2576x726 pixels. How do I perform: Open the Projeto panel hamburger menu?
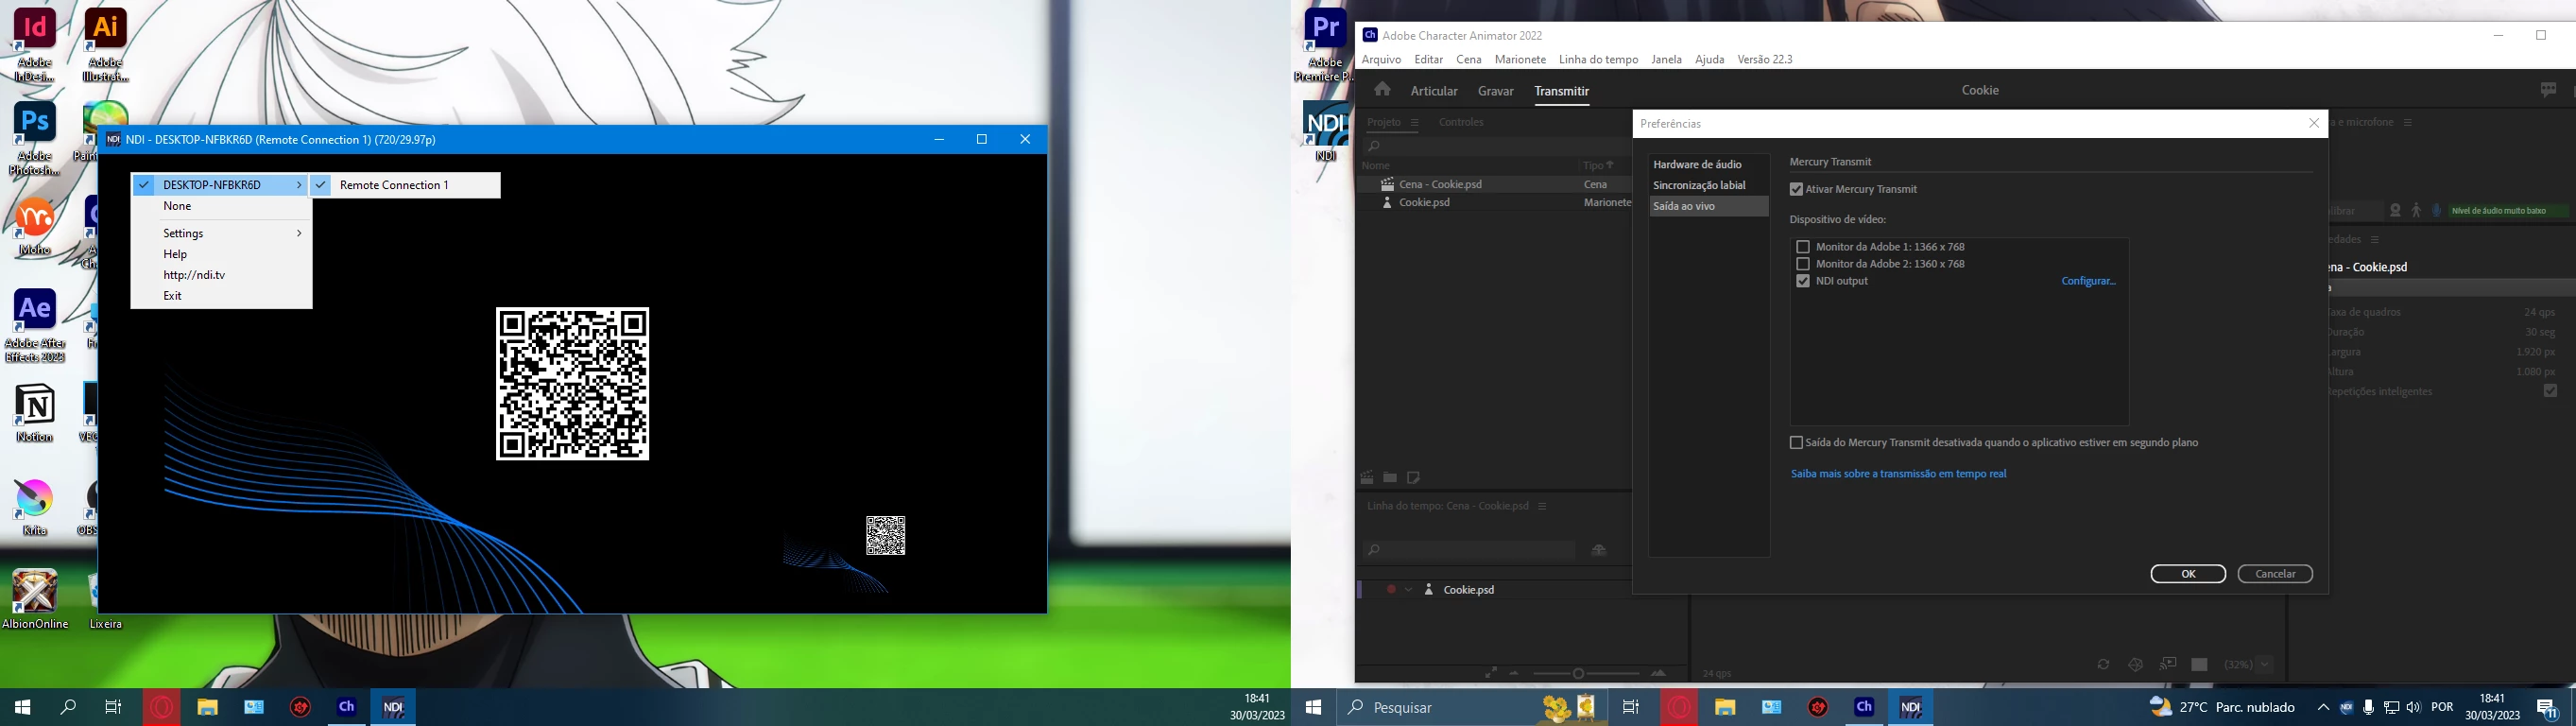1415,123
